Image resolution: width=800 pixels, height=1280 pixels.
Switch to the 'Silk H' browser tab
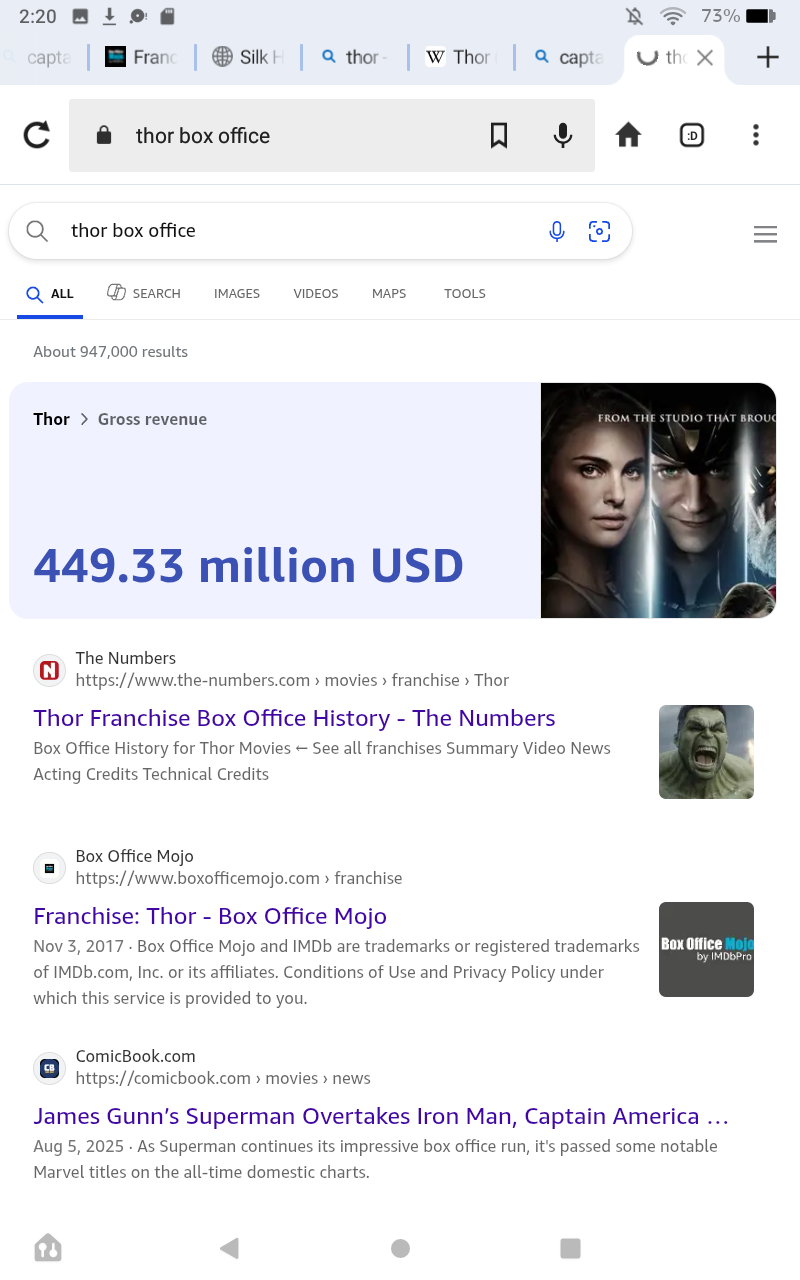click(249, 57)
